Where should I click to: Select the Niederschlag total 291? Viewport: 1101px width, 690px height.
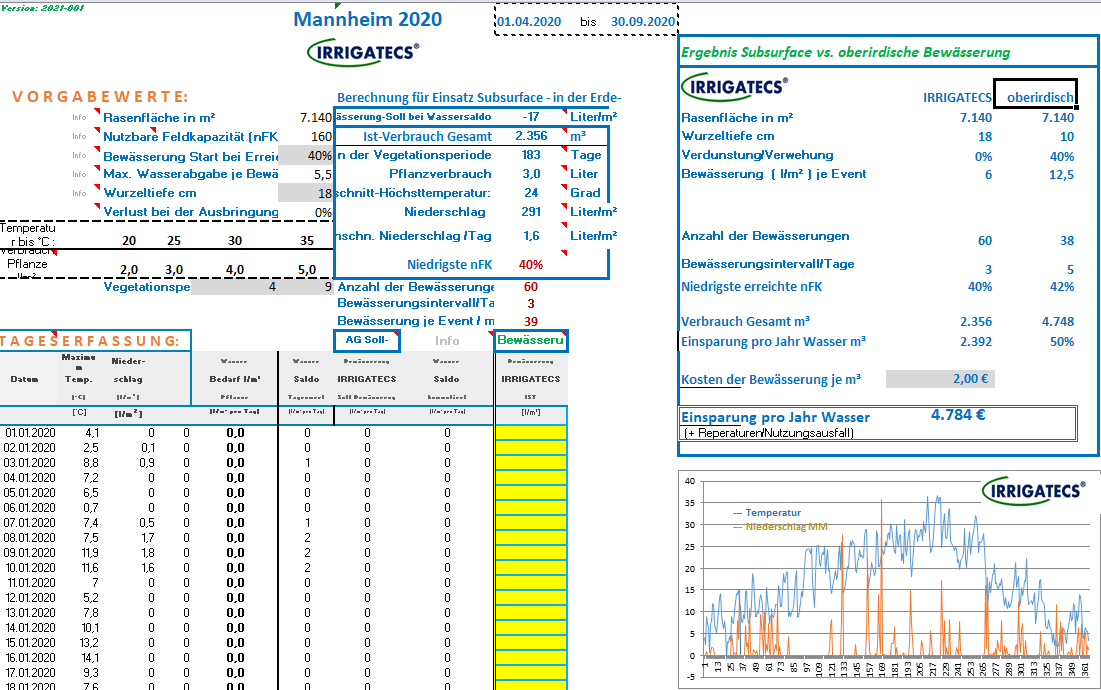(x=532, y=211)
